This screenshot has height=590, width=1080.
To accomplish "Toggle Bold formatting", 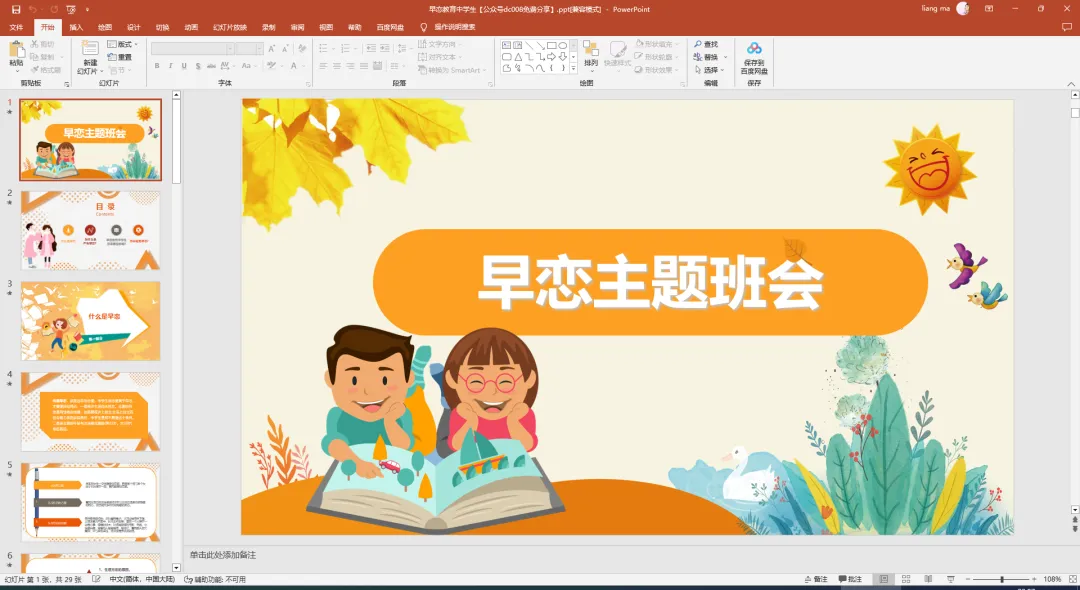I will (x=157, y=66).
